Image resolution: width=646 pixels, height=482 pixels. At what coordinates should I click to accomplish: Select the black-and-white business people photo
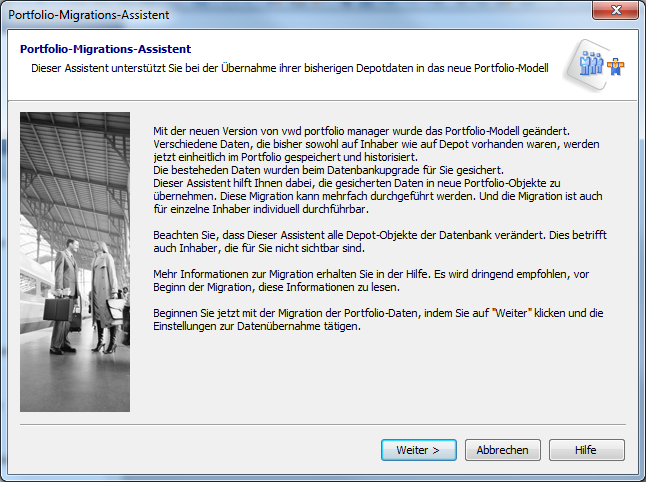(x=75, y=262)
